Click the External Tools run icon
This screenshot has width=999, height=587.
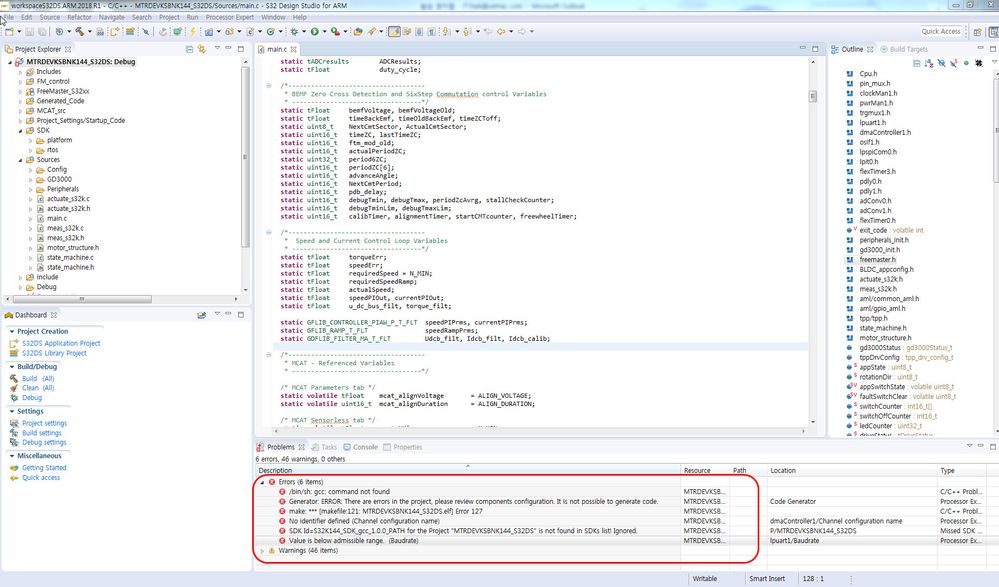pyautogui.click(x=334, y=31)
